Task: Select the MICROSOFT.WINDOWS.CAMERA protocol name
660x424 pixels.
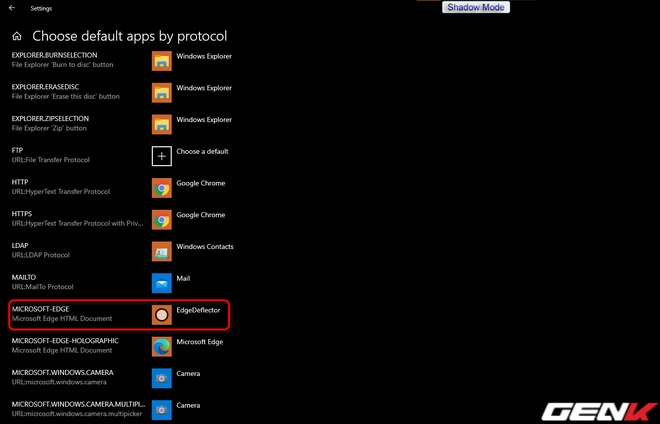Action: click(x=63, y=372)
